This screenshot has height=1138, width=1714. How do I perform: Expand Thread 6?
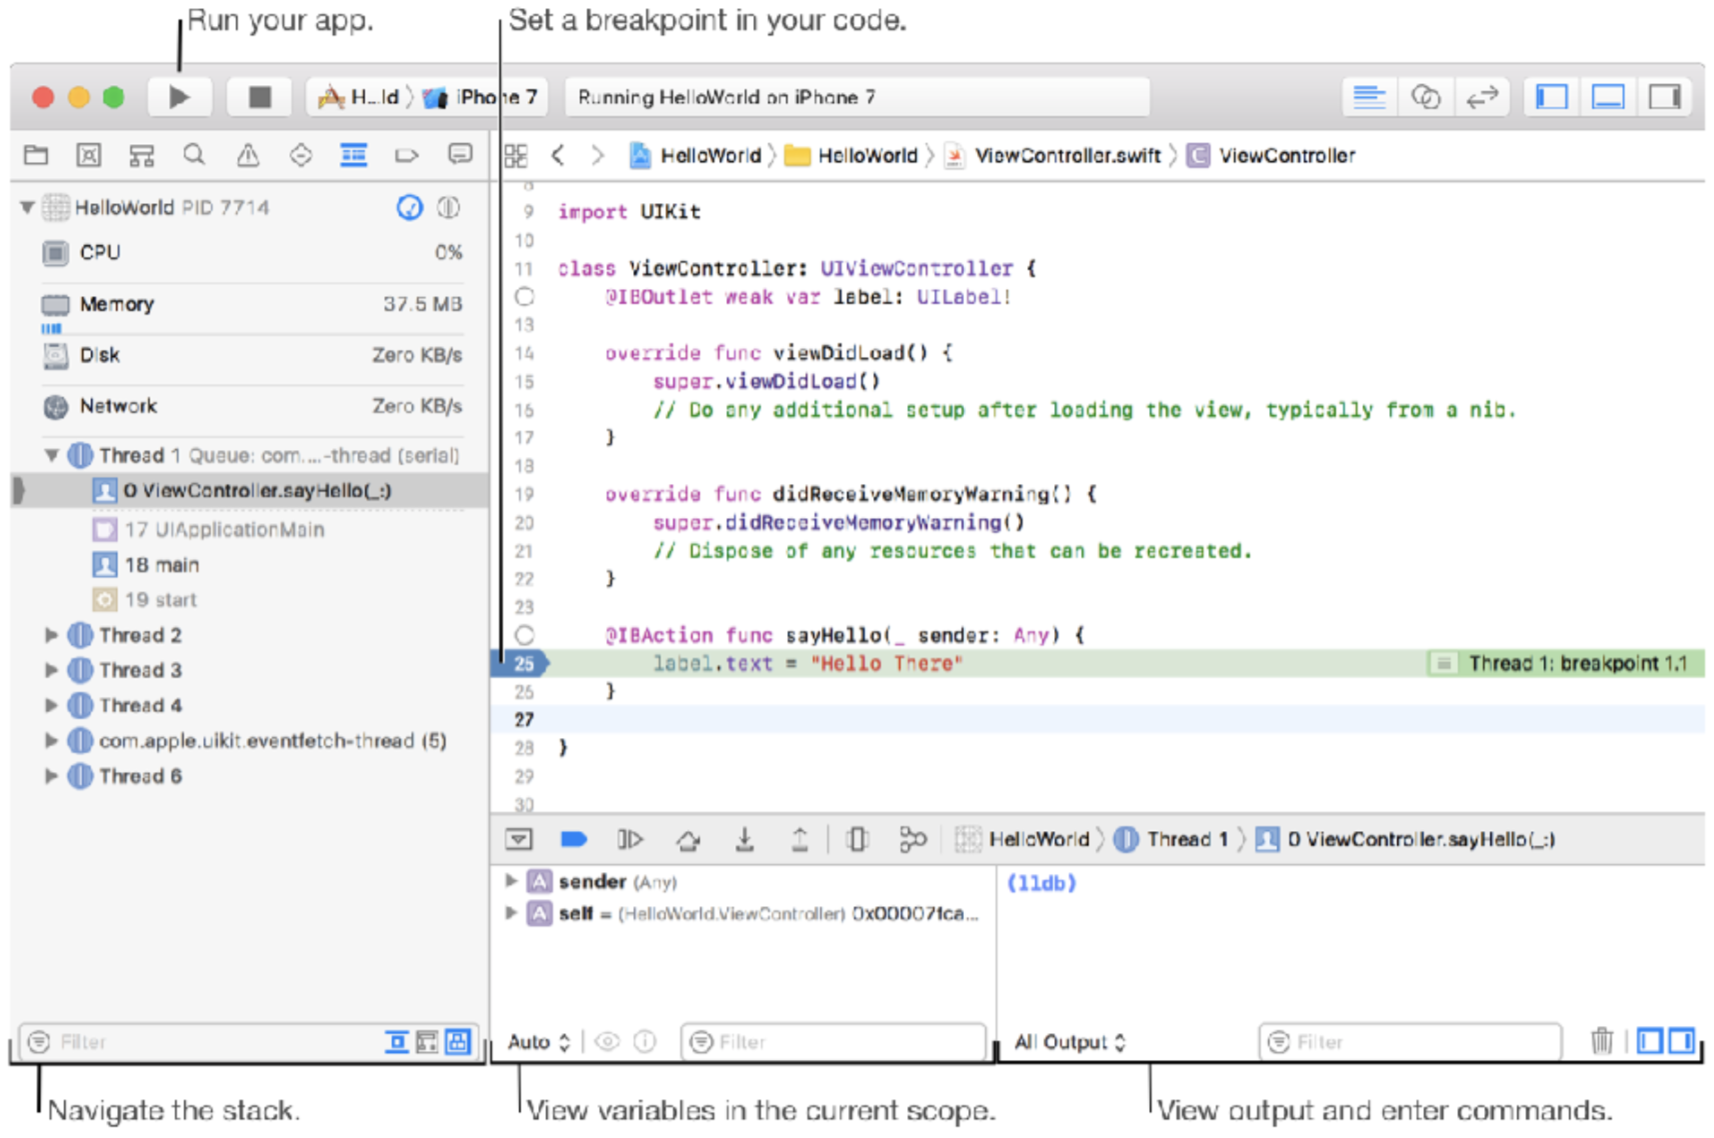click(51, 776)
